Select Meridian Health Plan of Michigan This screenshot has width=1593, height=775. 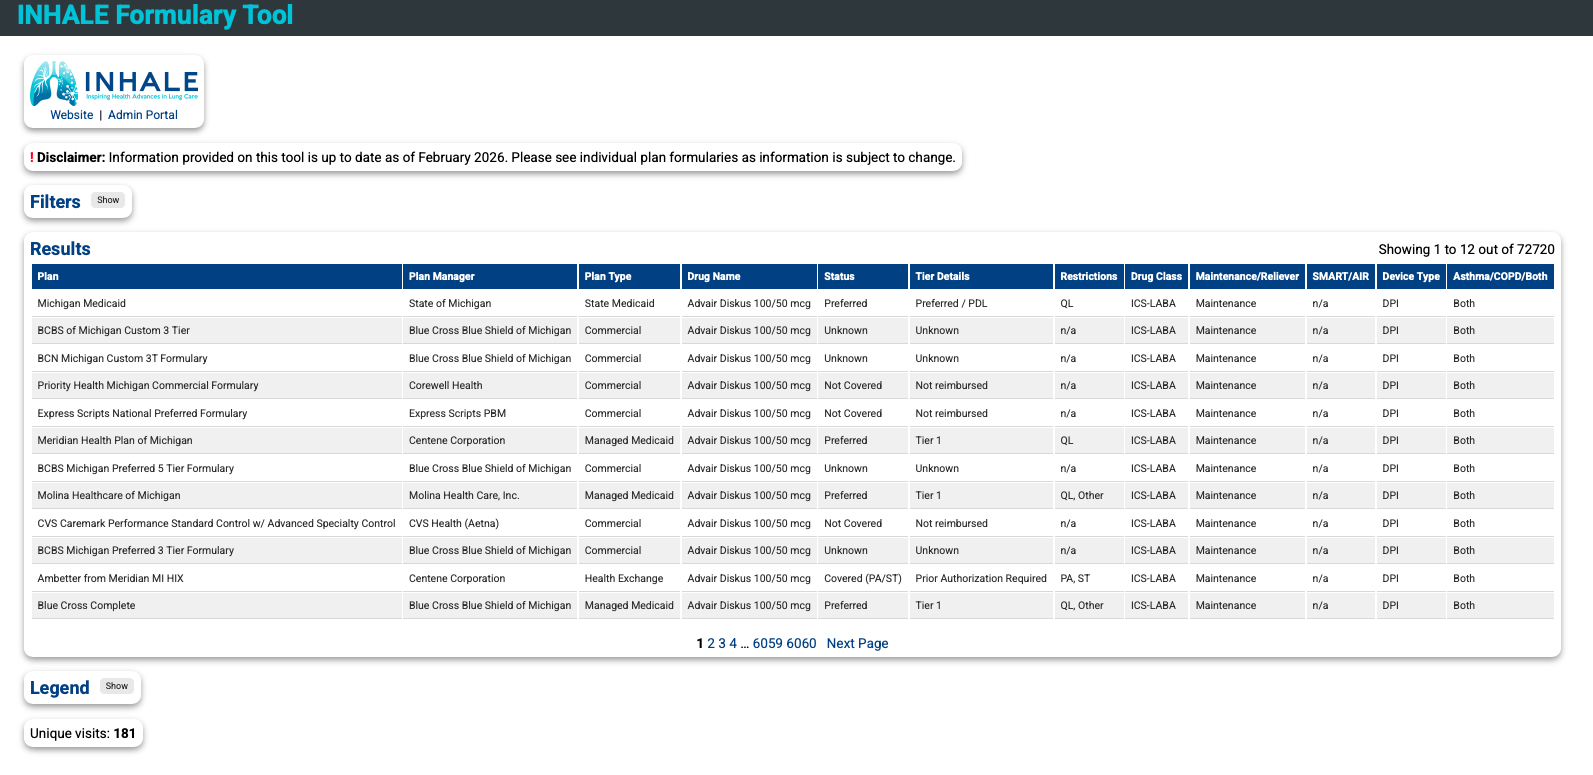pos(793,440)
